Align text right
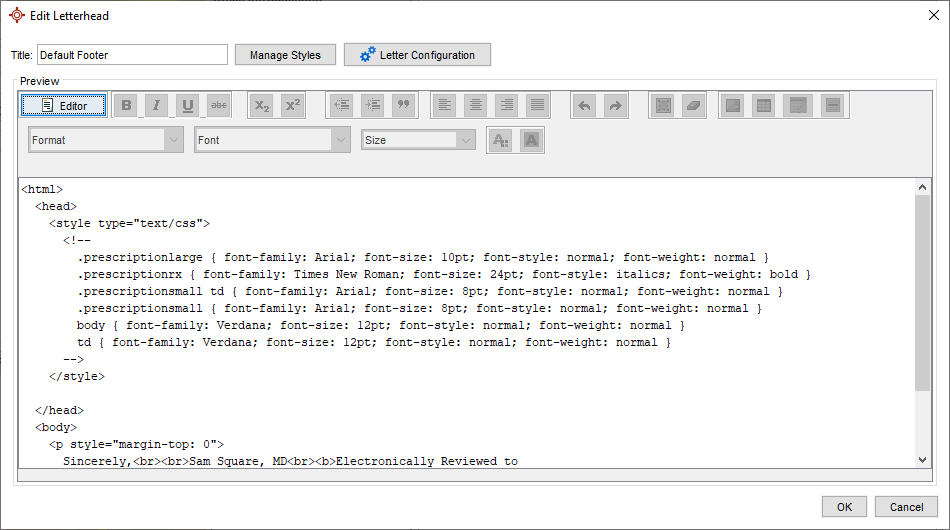 click(x=507, y=105)
